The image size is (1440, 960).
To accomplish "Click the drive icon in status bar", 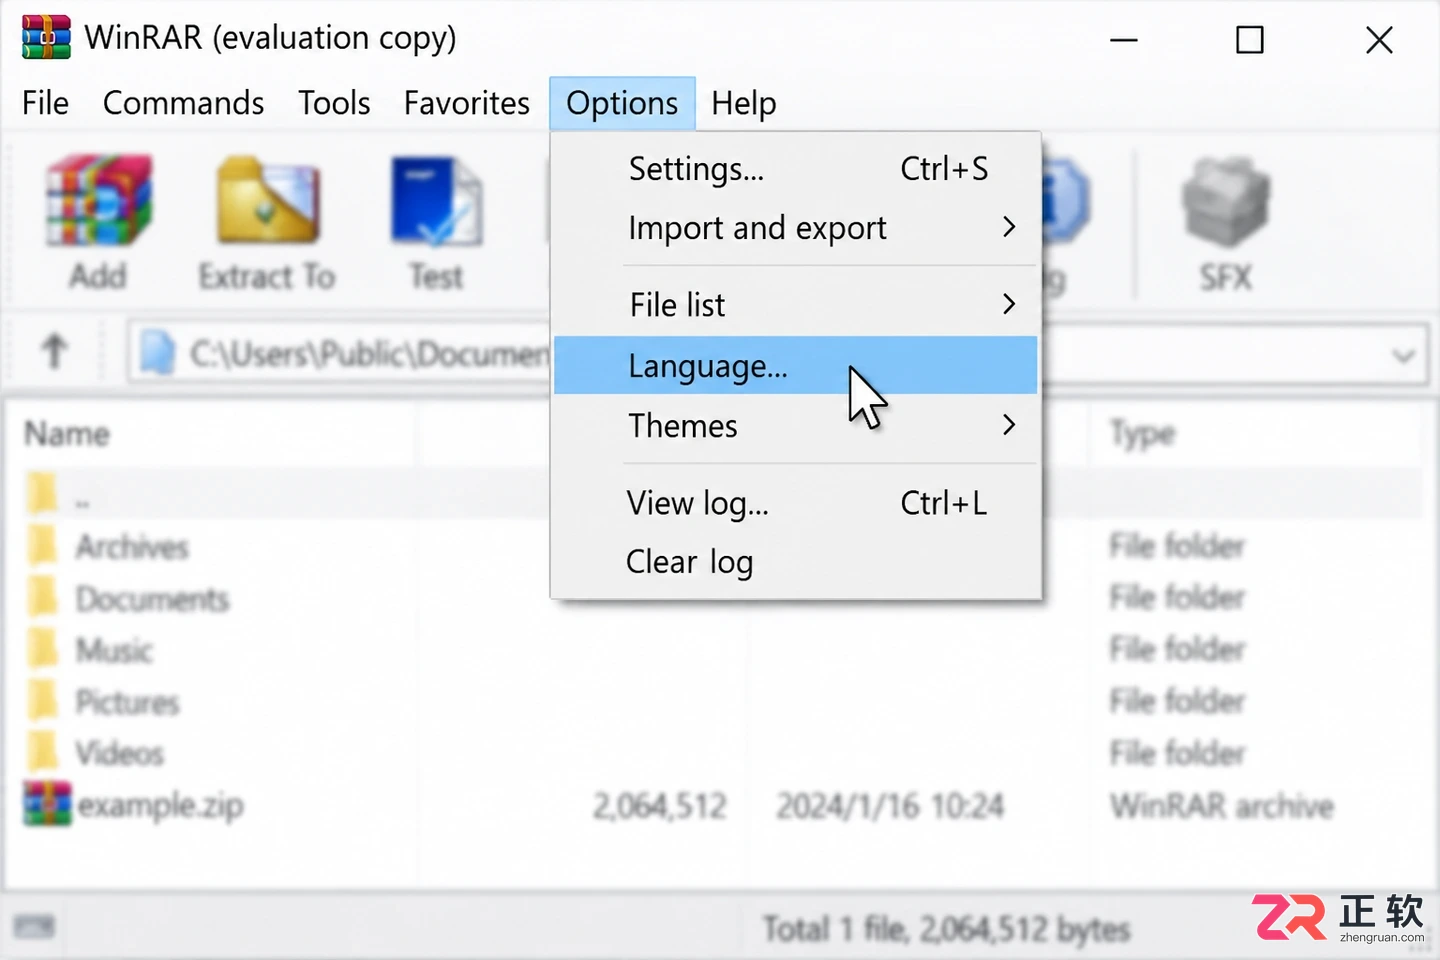I will tap(34, 926).
